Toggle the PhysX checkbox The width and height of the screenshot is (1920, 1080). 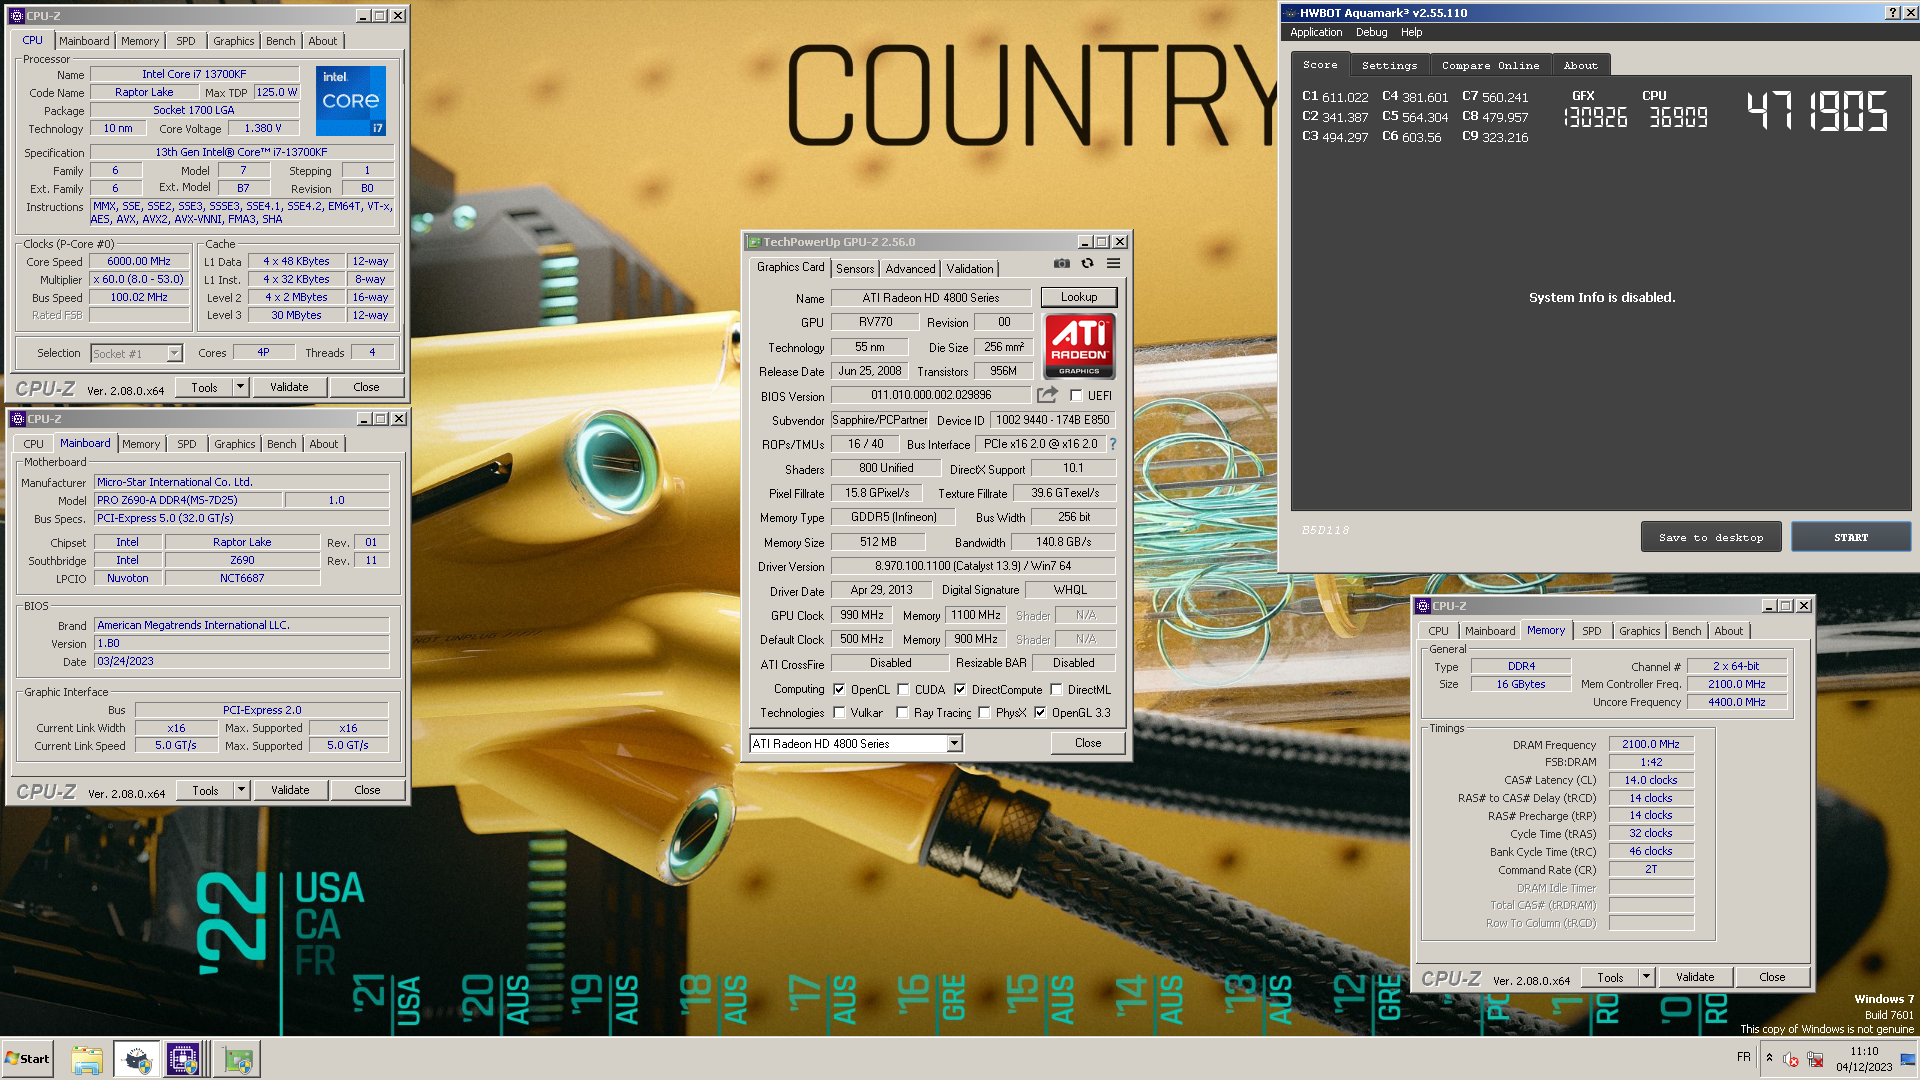click(984, 713)
